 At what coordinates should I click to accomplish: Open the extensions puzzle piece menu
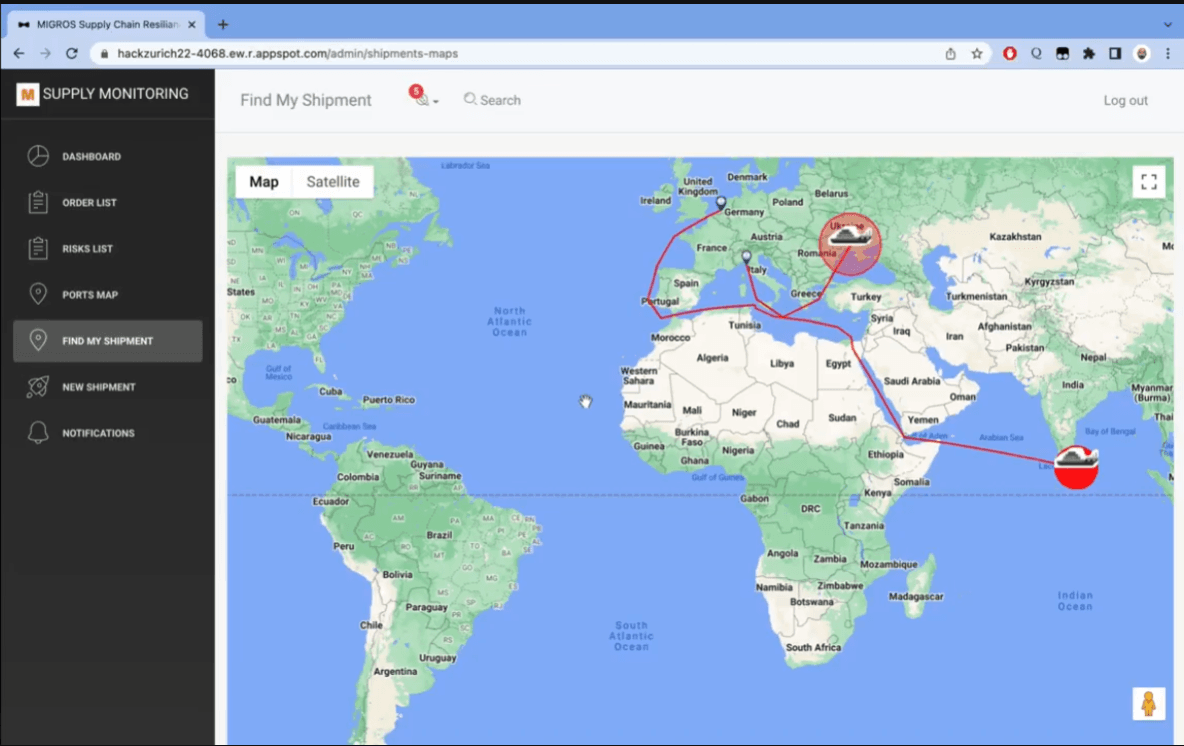(x=1089, y=54)
